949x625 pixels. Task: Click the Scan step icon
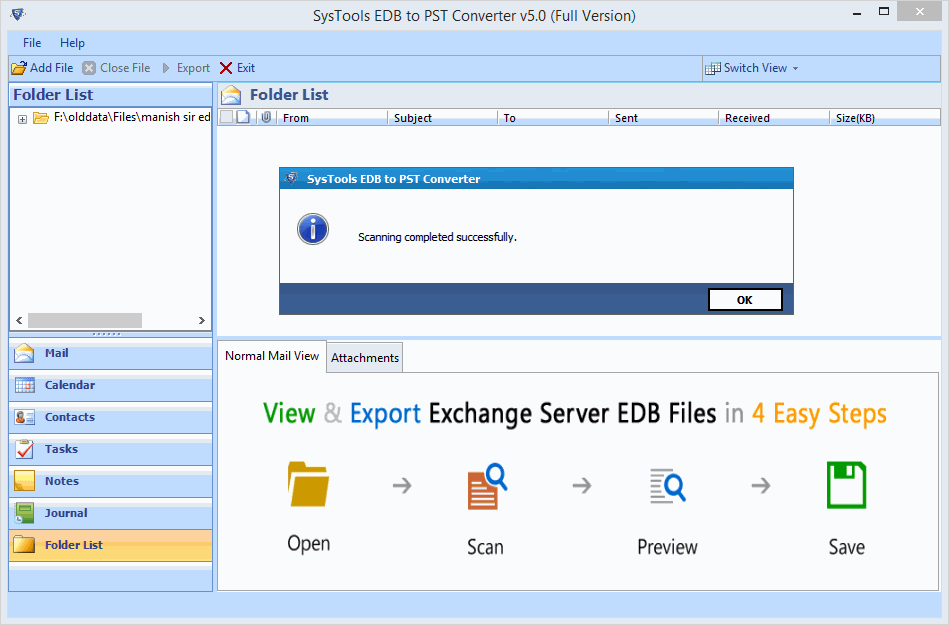click(x=487, y=486)
